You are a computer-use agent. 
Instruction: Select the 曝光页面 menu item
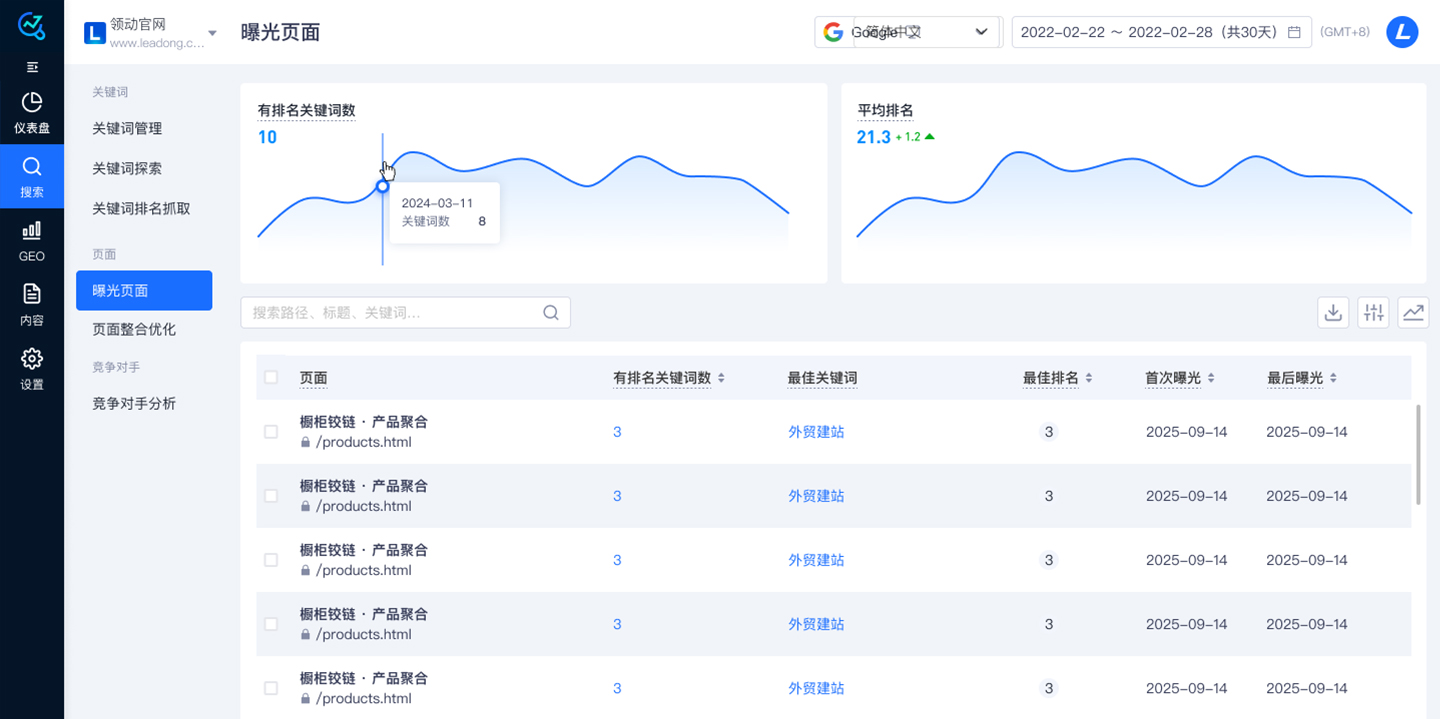tap(144, 290)
